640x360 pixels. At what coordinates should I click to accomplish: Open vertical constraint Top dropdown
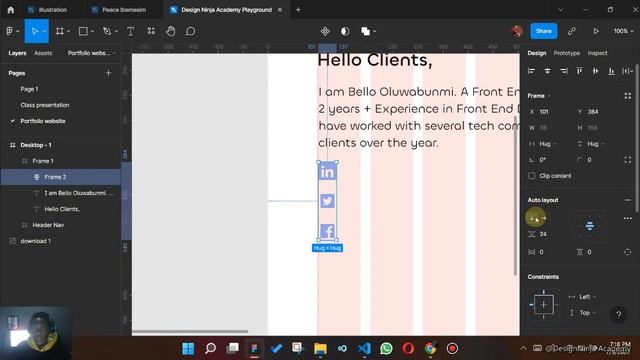(x=588, y=313)
